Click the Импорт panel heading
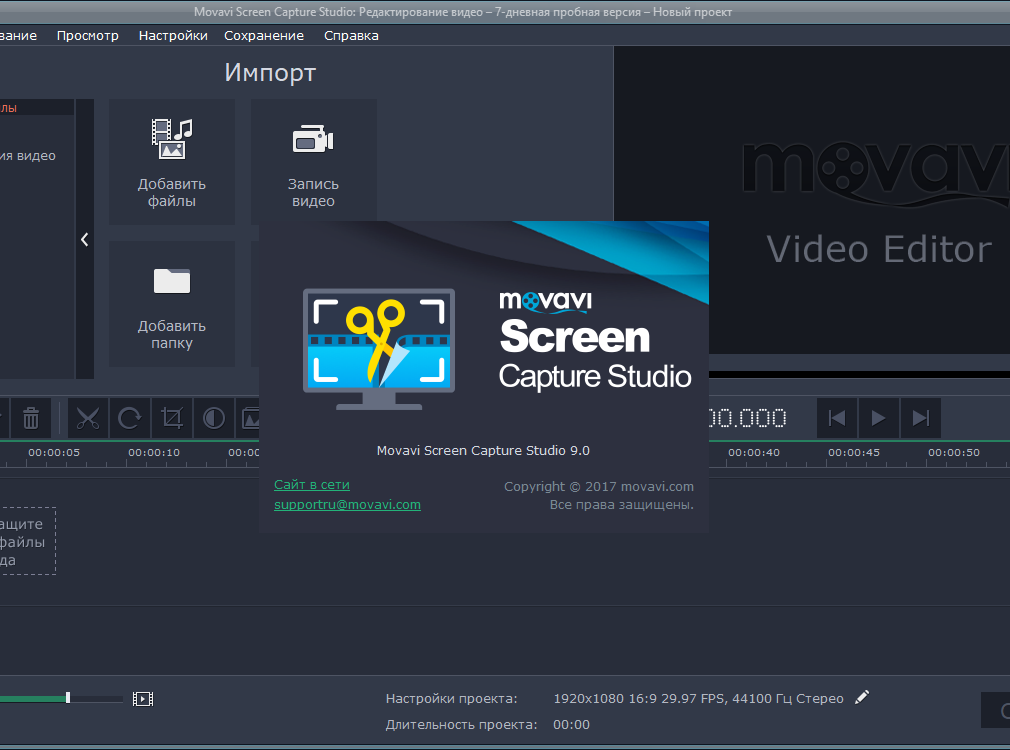 [x=270, y=73]
